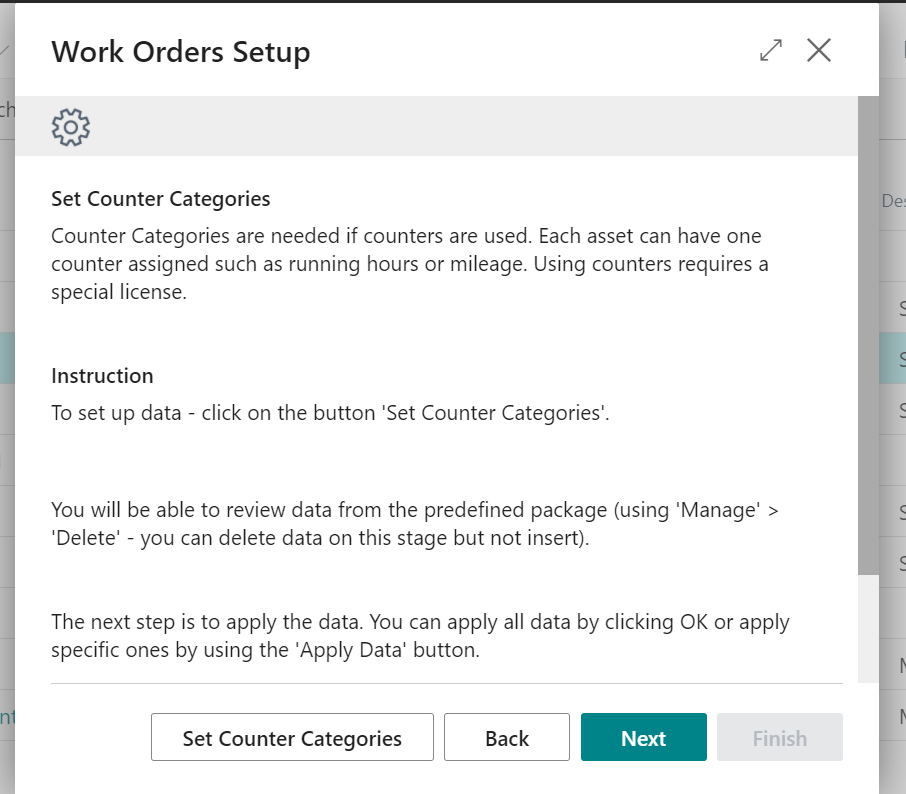Expand the dialog with the arrows icon
906x794 pixels.
[x=771, y=50]
